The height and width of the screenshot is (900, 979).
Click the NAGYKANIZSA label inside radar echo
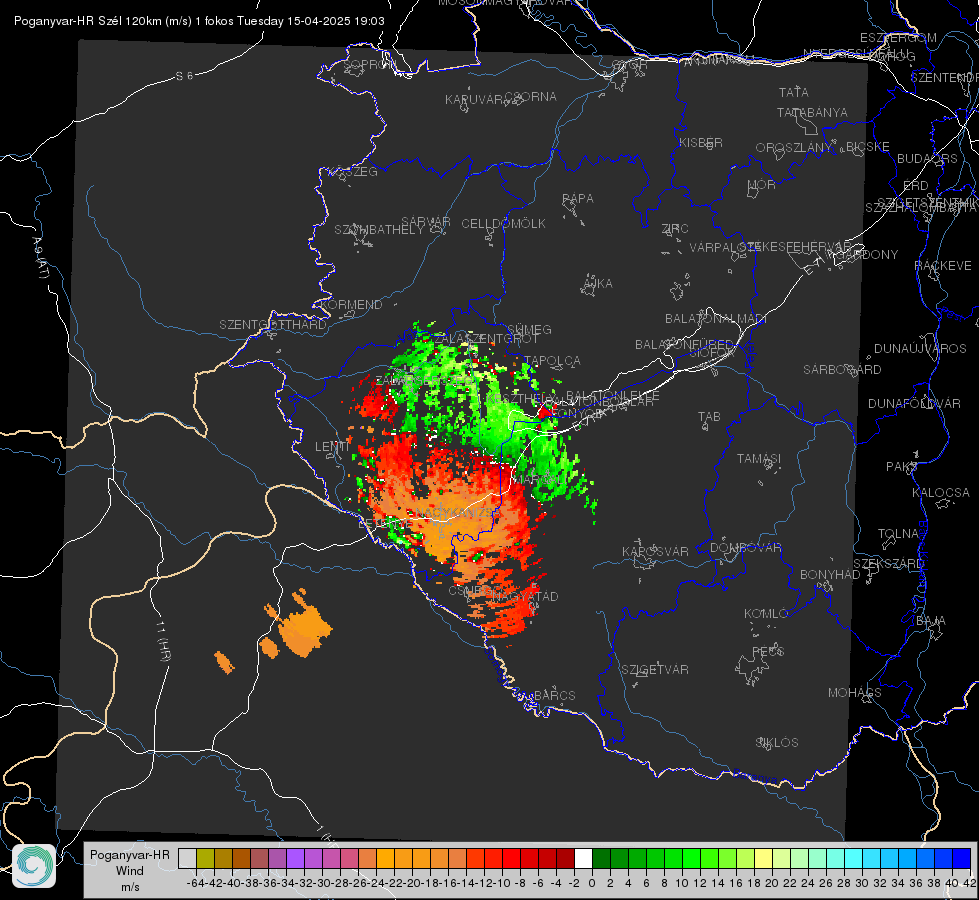click(456, 513)
